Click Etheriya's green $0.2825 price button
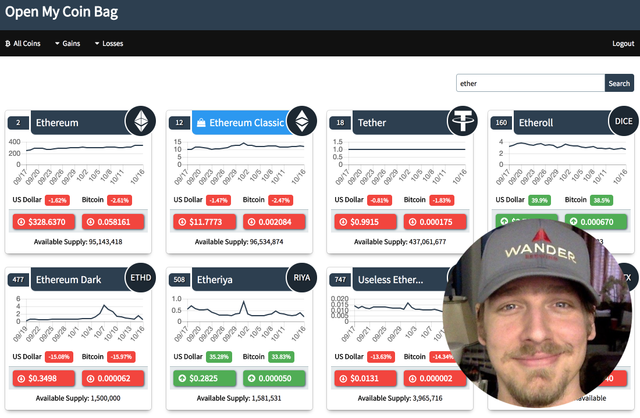Viewport: 640px width, 418px height. click(204, 378)
